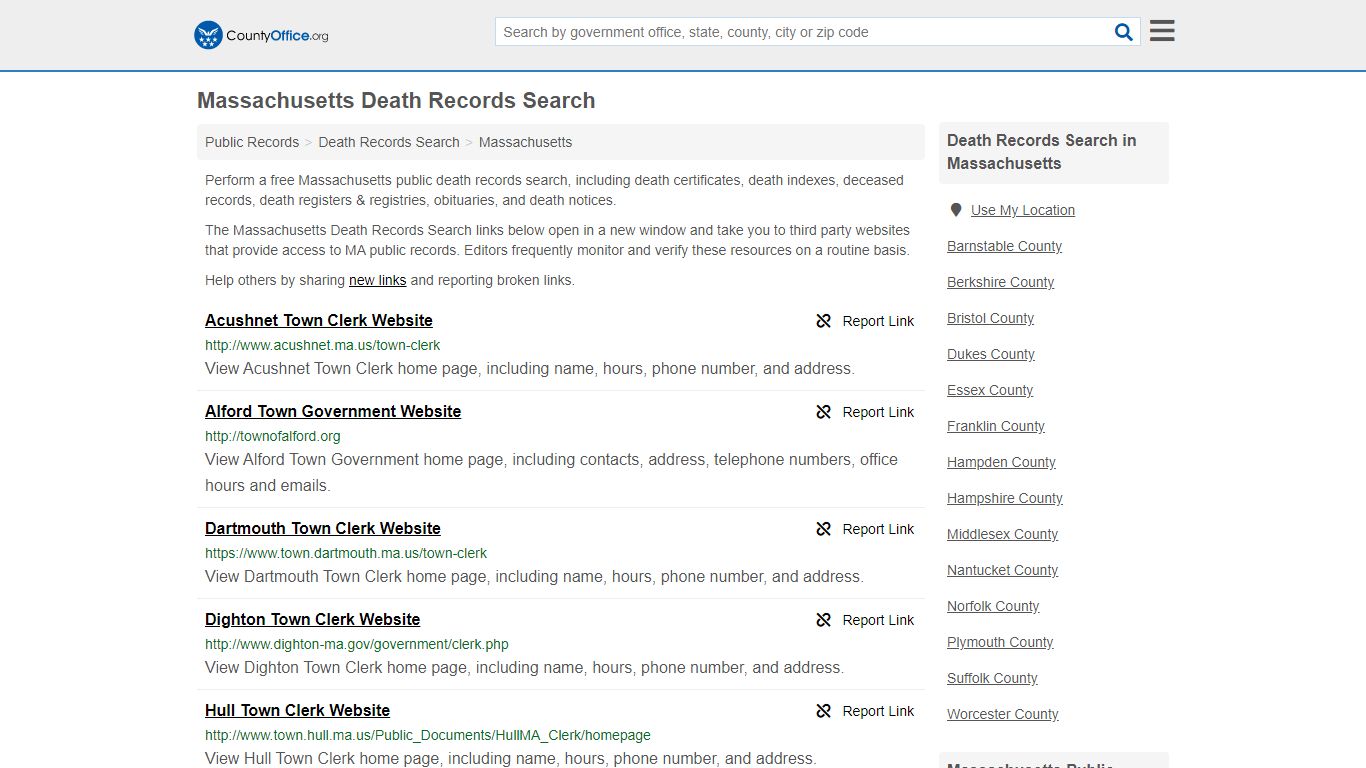Image resolution: width=1366 pixels, height=768 pixels.
Task: Visit town.hull.ma.us HullMA_Clerk URL
Action: [428, 735]
